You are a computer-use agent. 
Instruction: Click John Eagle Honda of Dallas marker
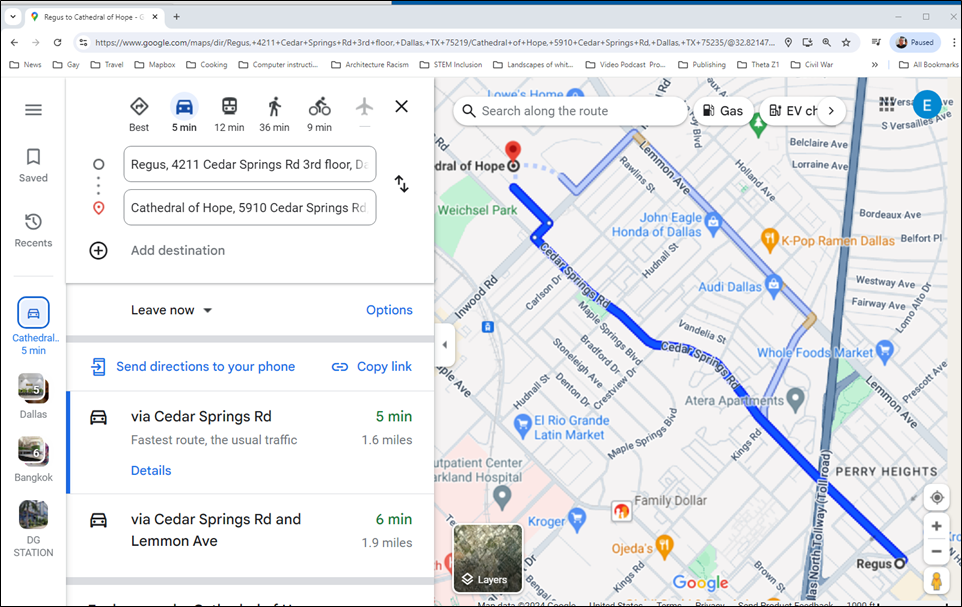pos(712,222)
